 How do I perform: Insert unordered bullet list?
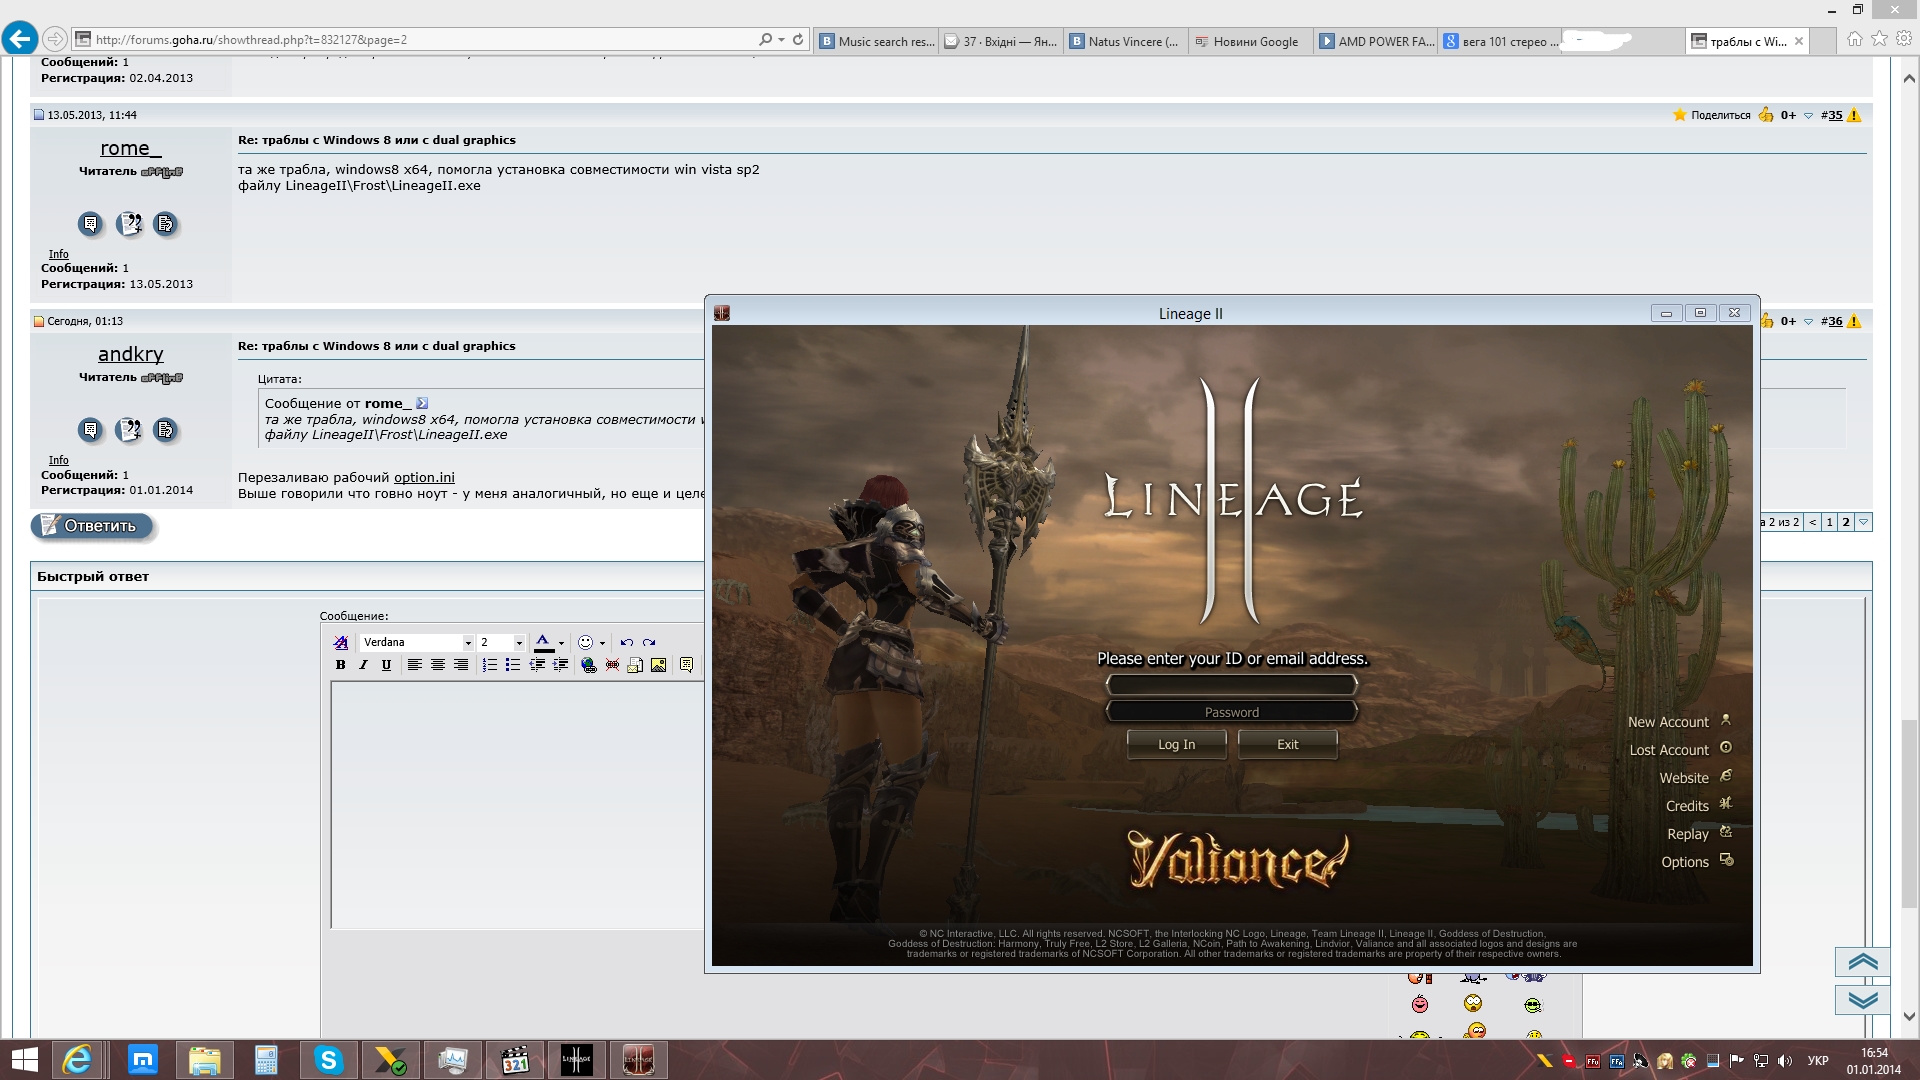[x=512, y=665]
